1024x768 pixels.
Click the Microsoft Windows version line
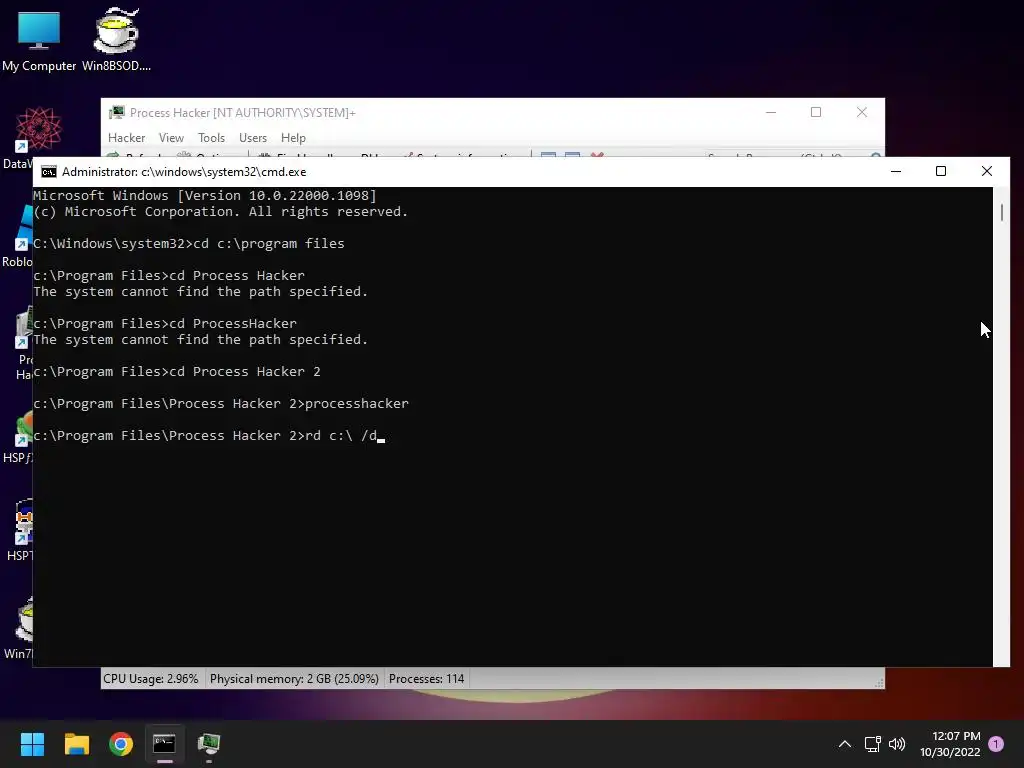tap(204, 195)
